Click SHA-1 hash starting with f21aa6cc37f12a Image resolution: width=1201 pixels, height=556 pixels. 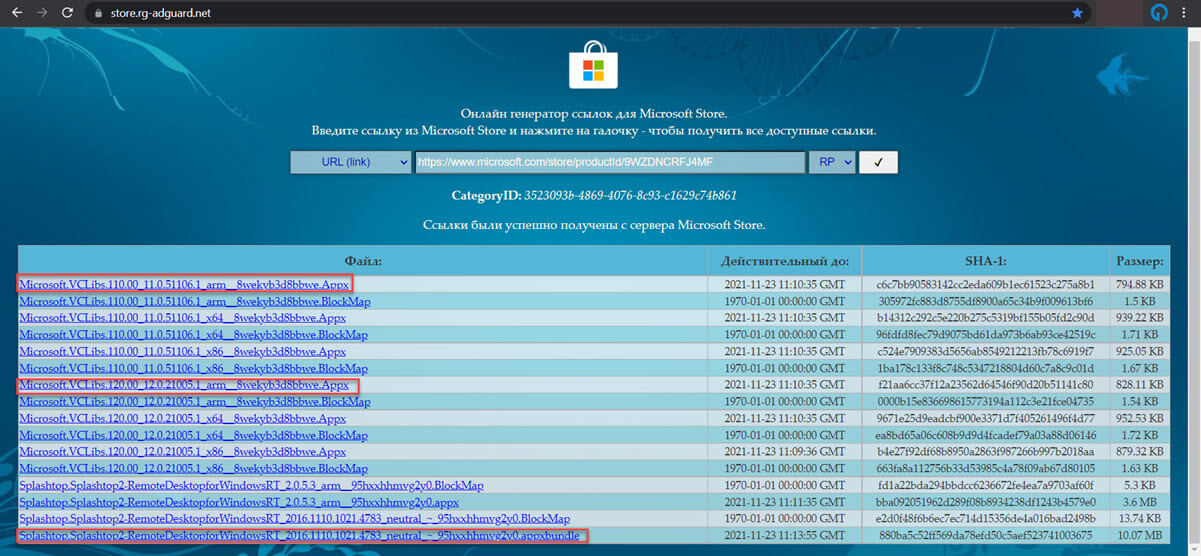click(984, 386)
